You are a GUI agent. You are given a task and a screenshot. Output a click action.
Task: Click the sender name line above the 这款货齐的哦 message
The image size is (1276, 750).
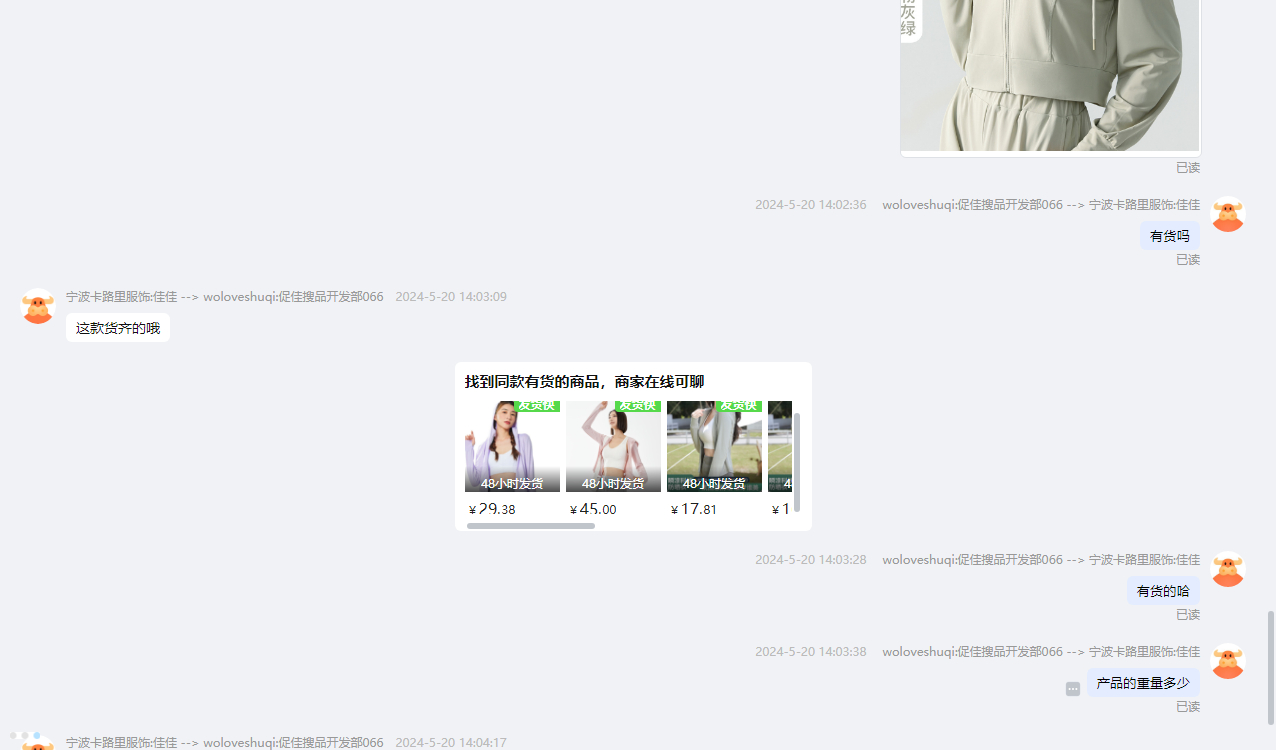click(225, 297)
